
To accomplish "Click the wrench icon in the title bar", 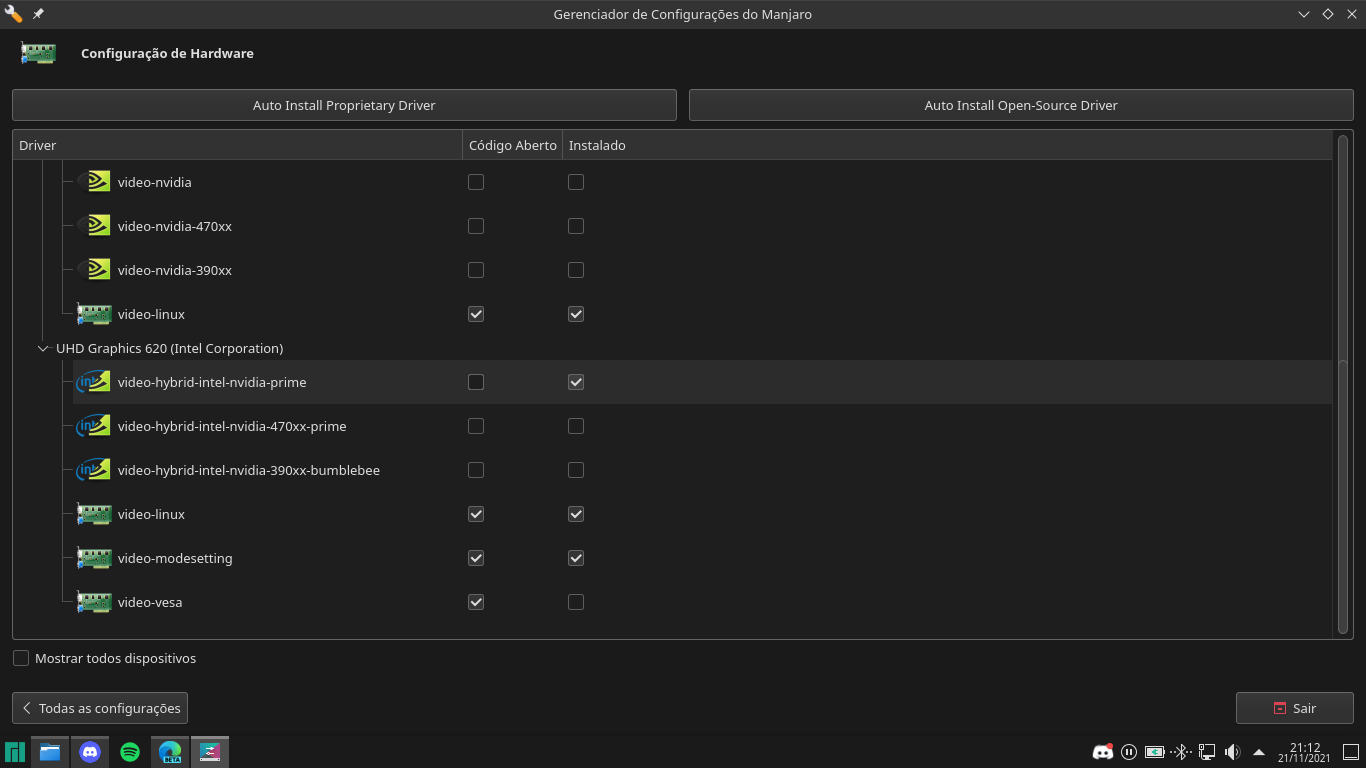I will pyautogui.click(x=14, y=14).
